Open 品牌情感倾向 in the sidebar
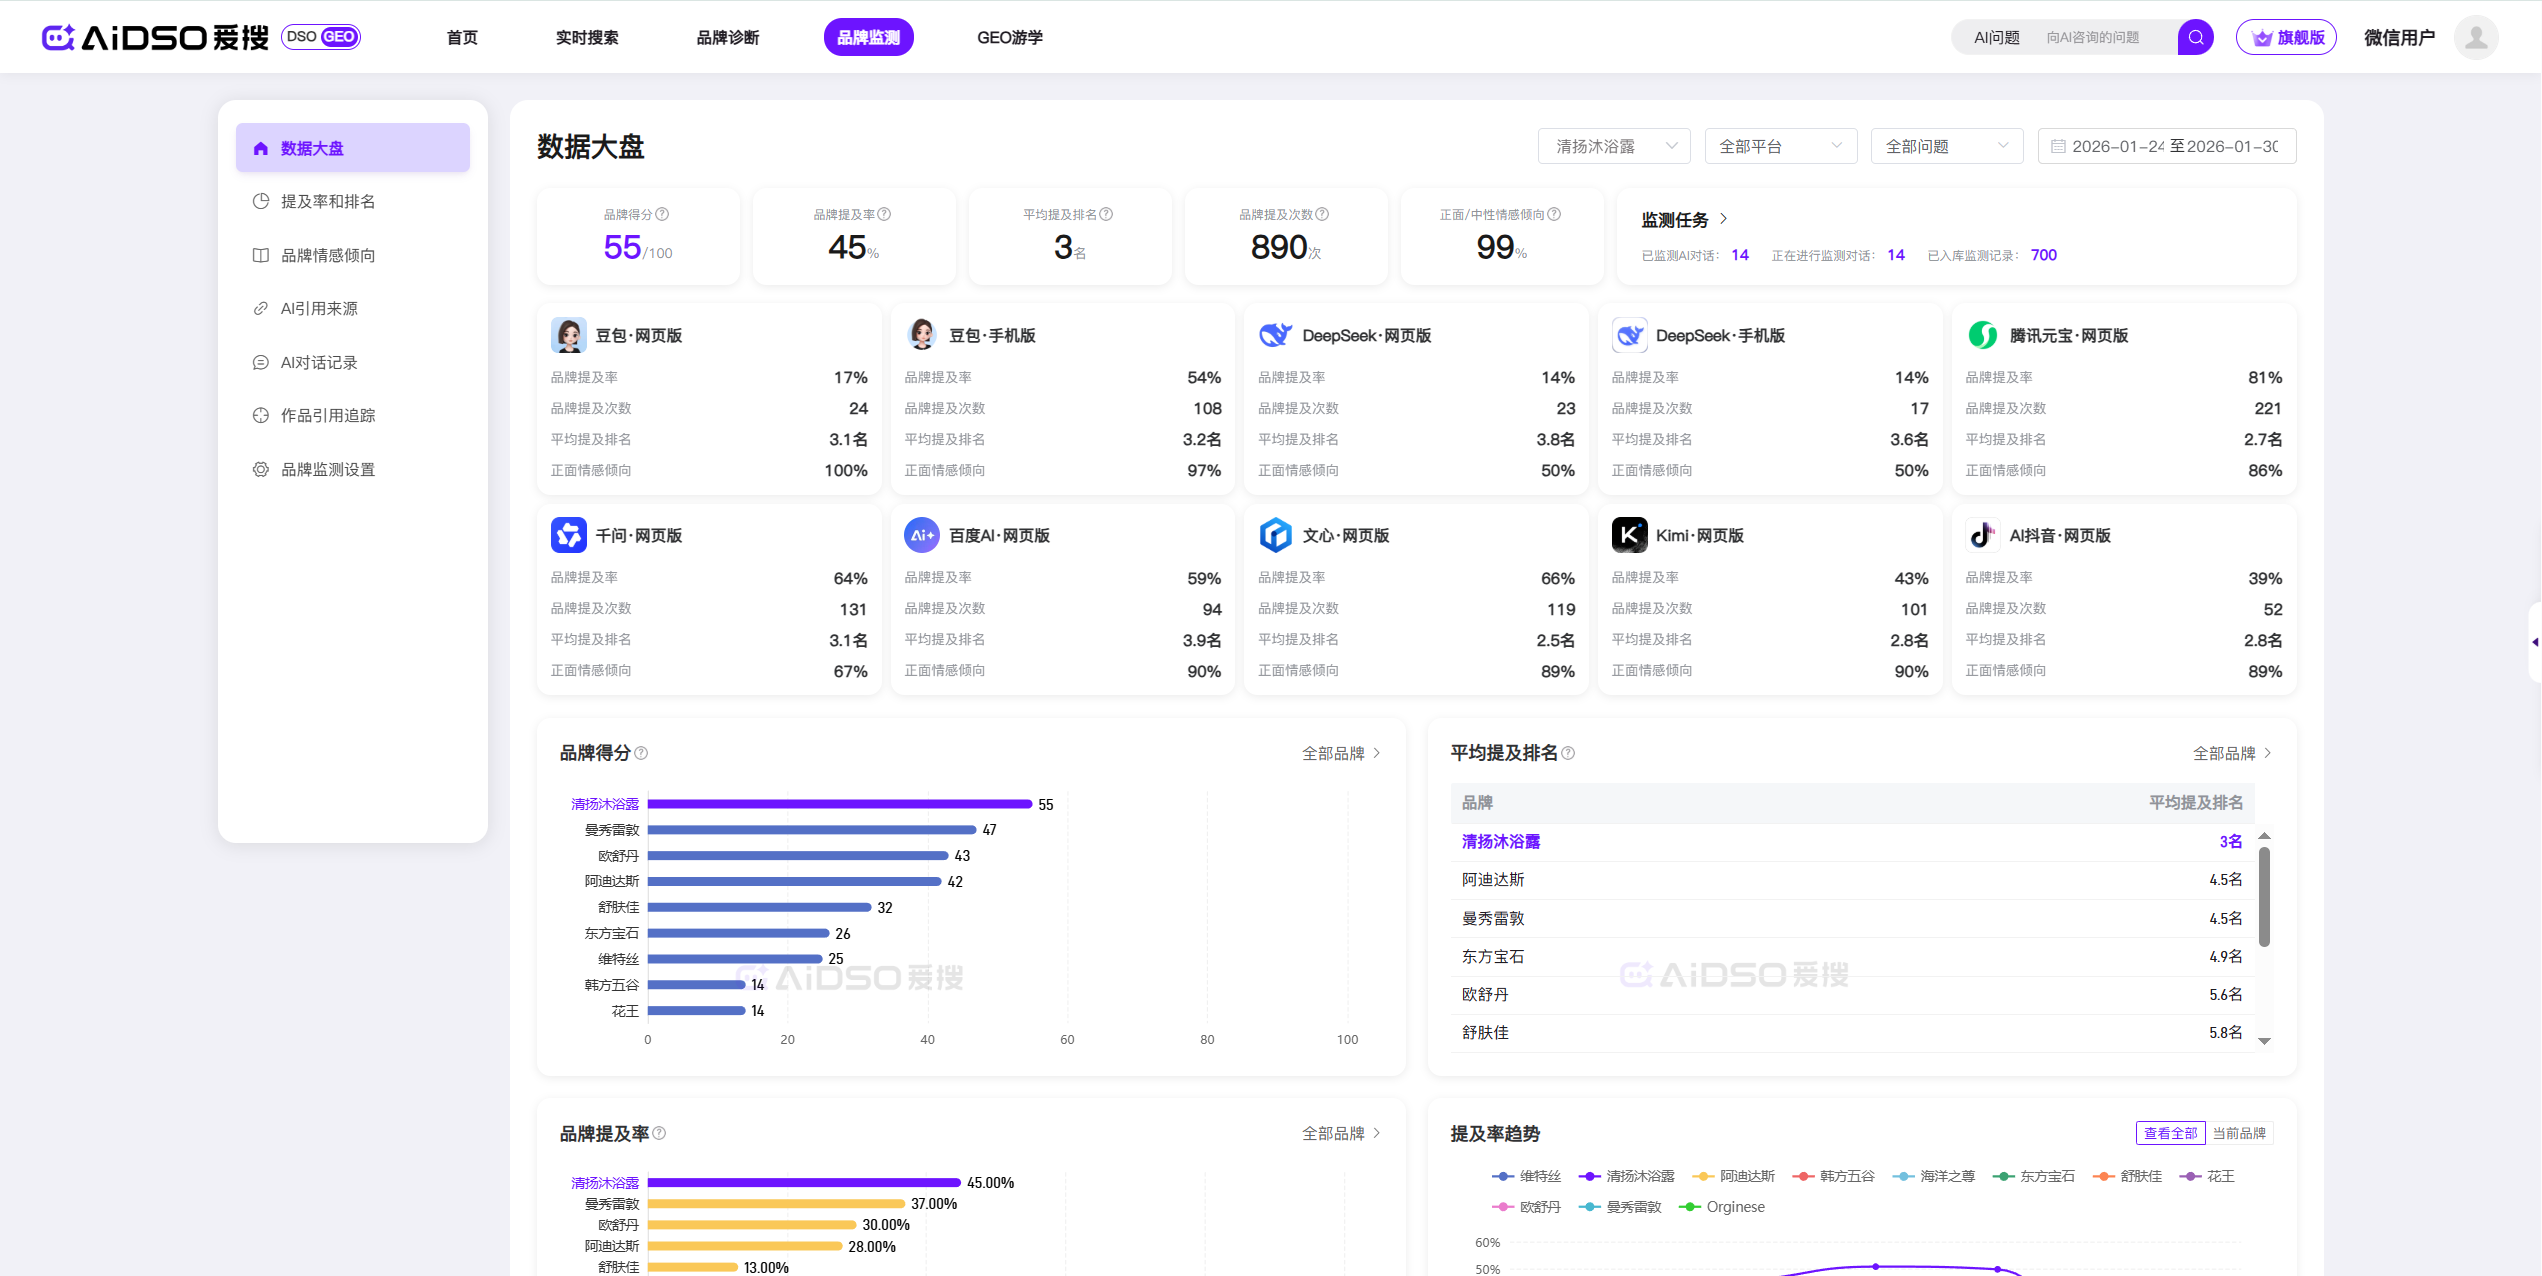 pos(328,255)
